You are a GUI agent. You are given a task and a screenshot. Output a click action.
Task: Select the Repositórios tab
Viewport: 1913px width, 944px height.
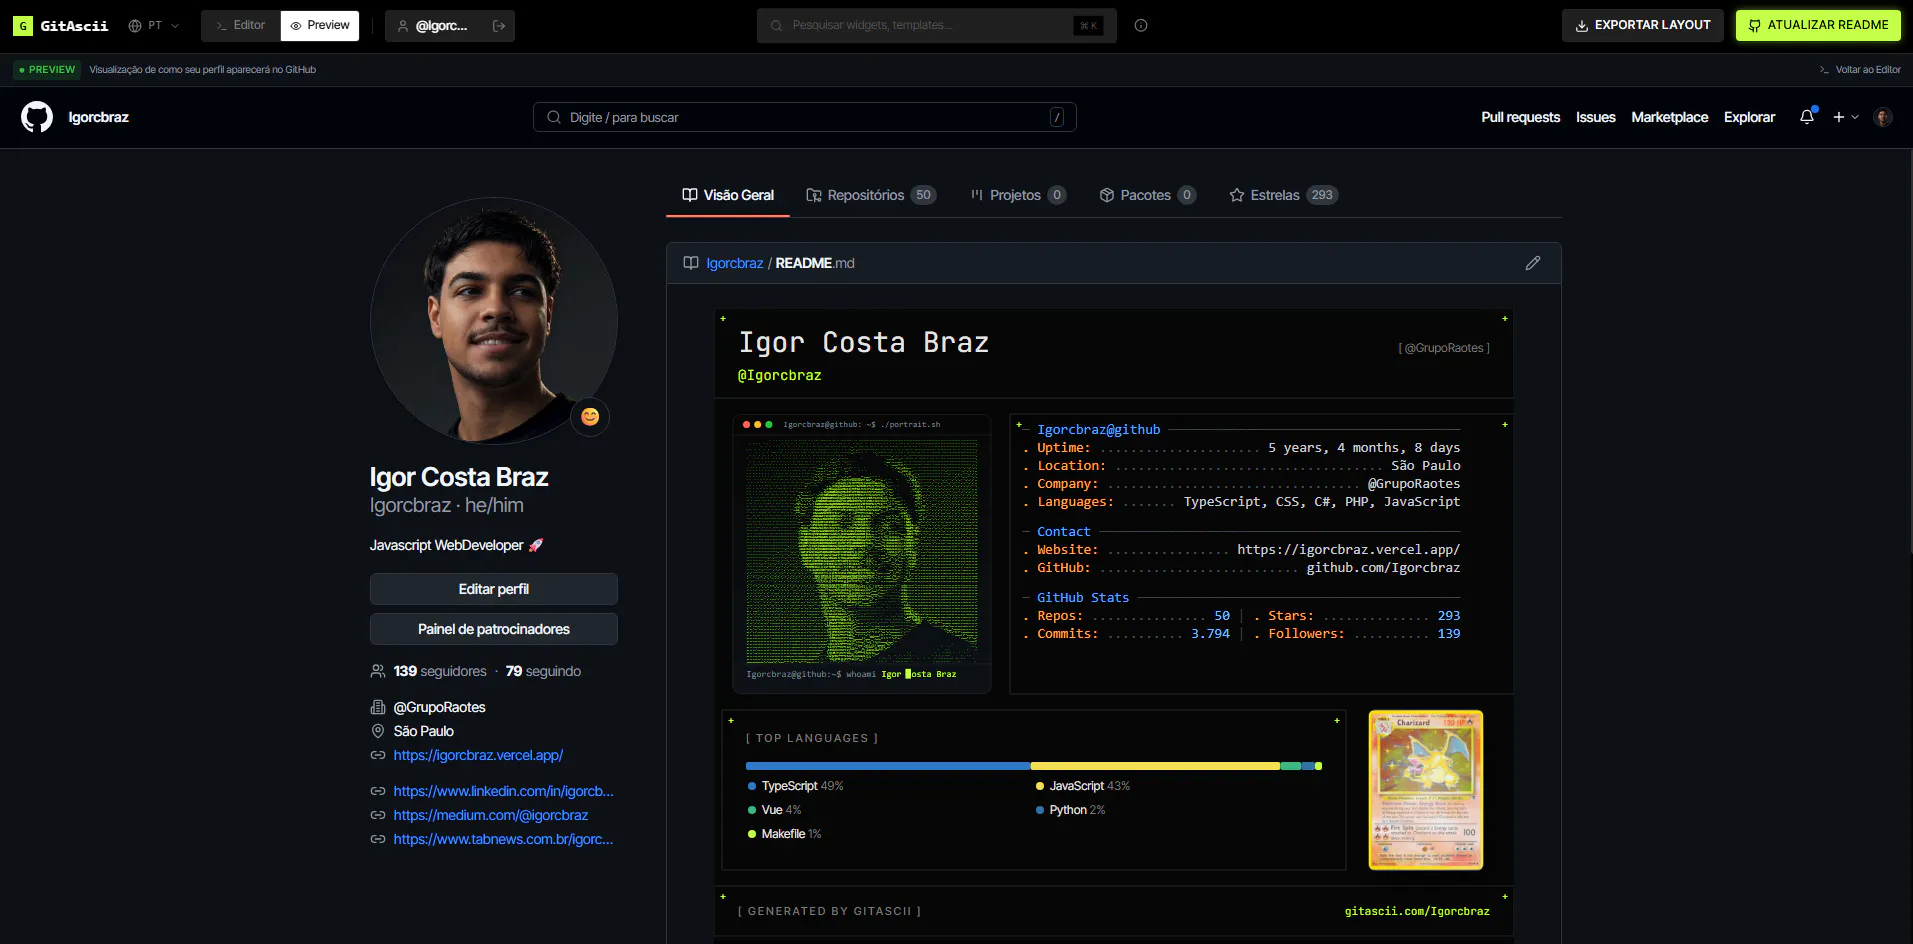(x=871, y=195)
